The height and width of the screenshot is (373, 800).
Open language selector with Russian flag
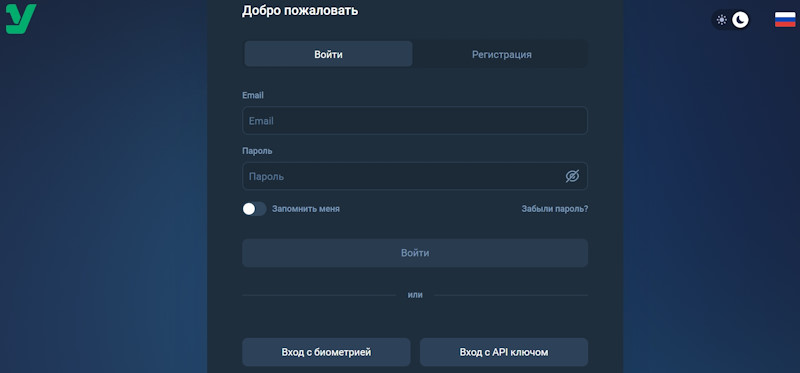tap(785, 20)
